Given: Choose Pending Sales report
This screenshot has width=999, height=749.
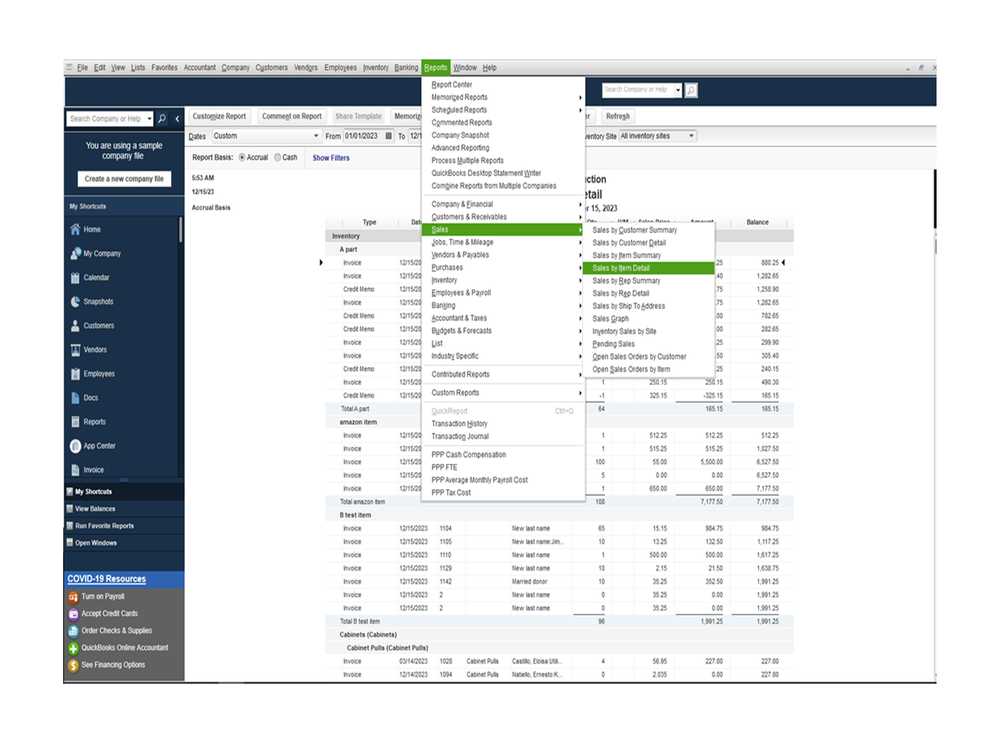Looking at the screenshot, I should [x=648, y=344].
